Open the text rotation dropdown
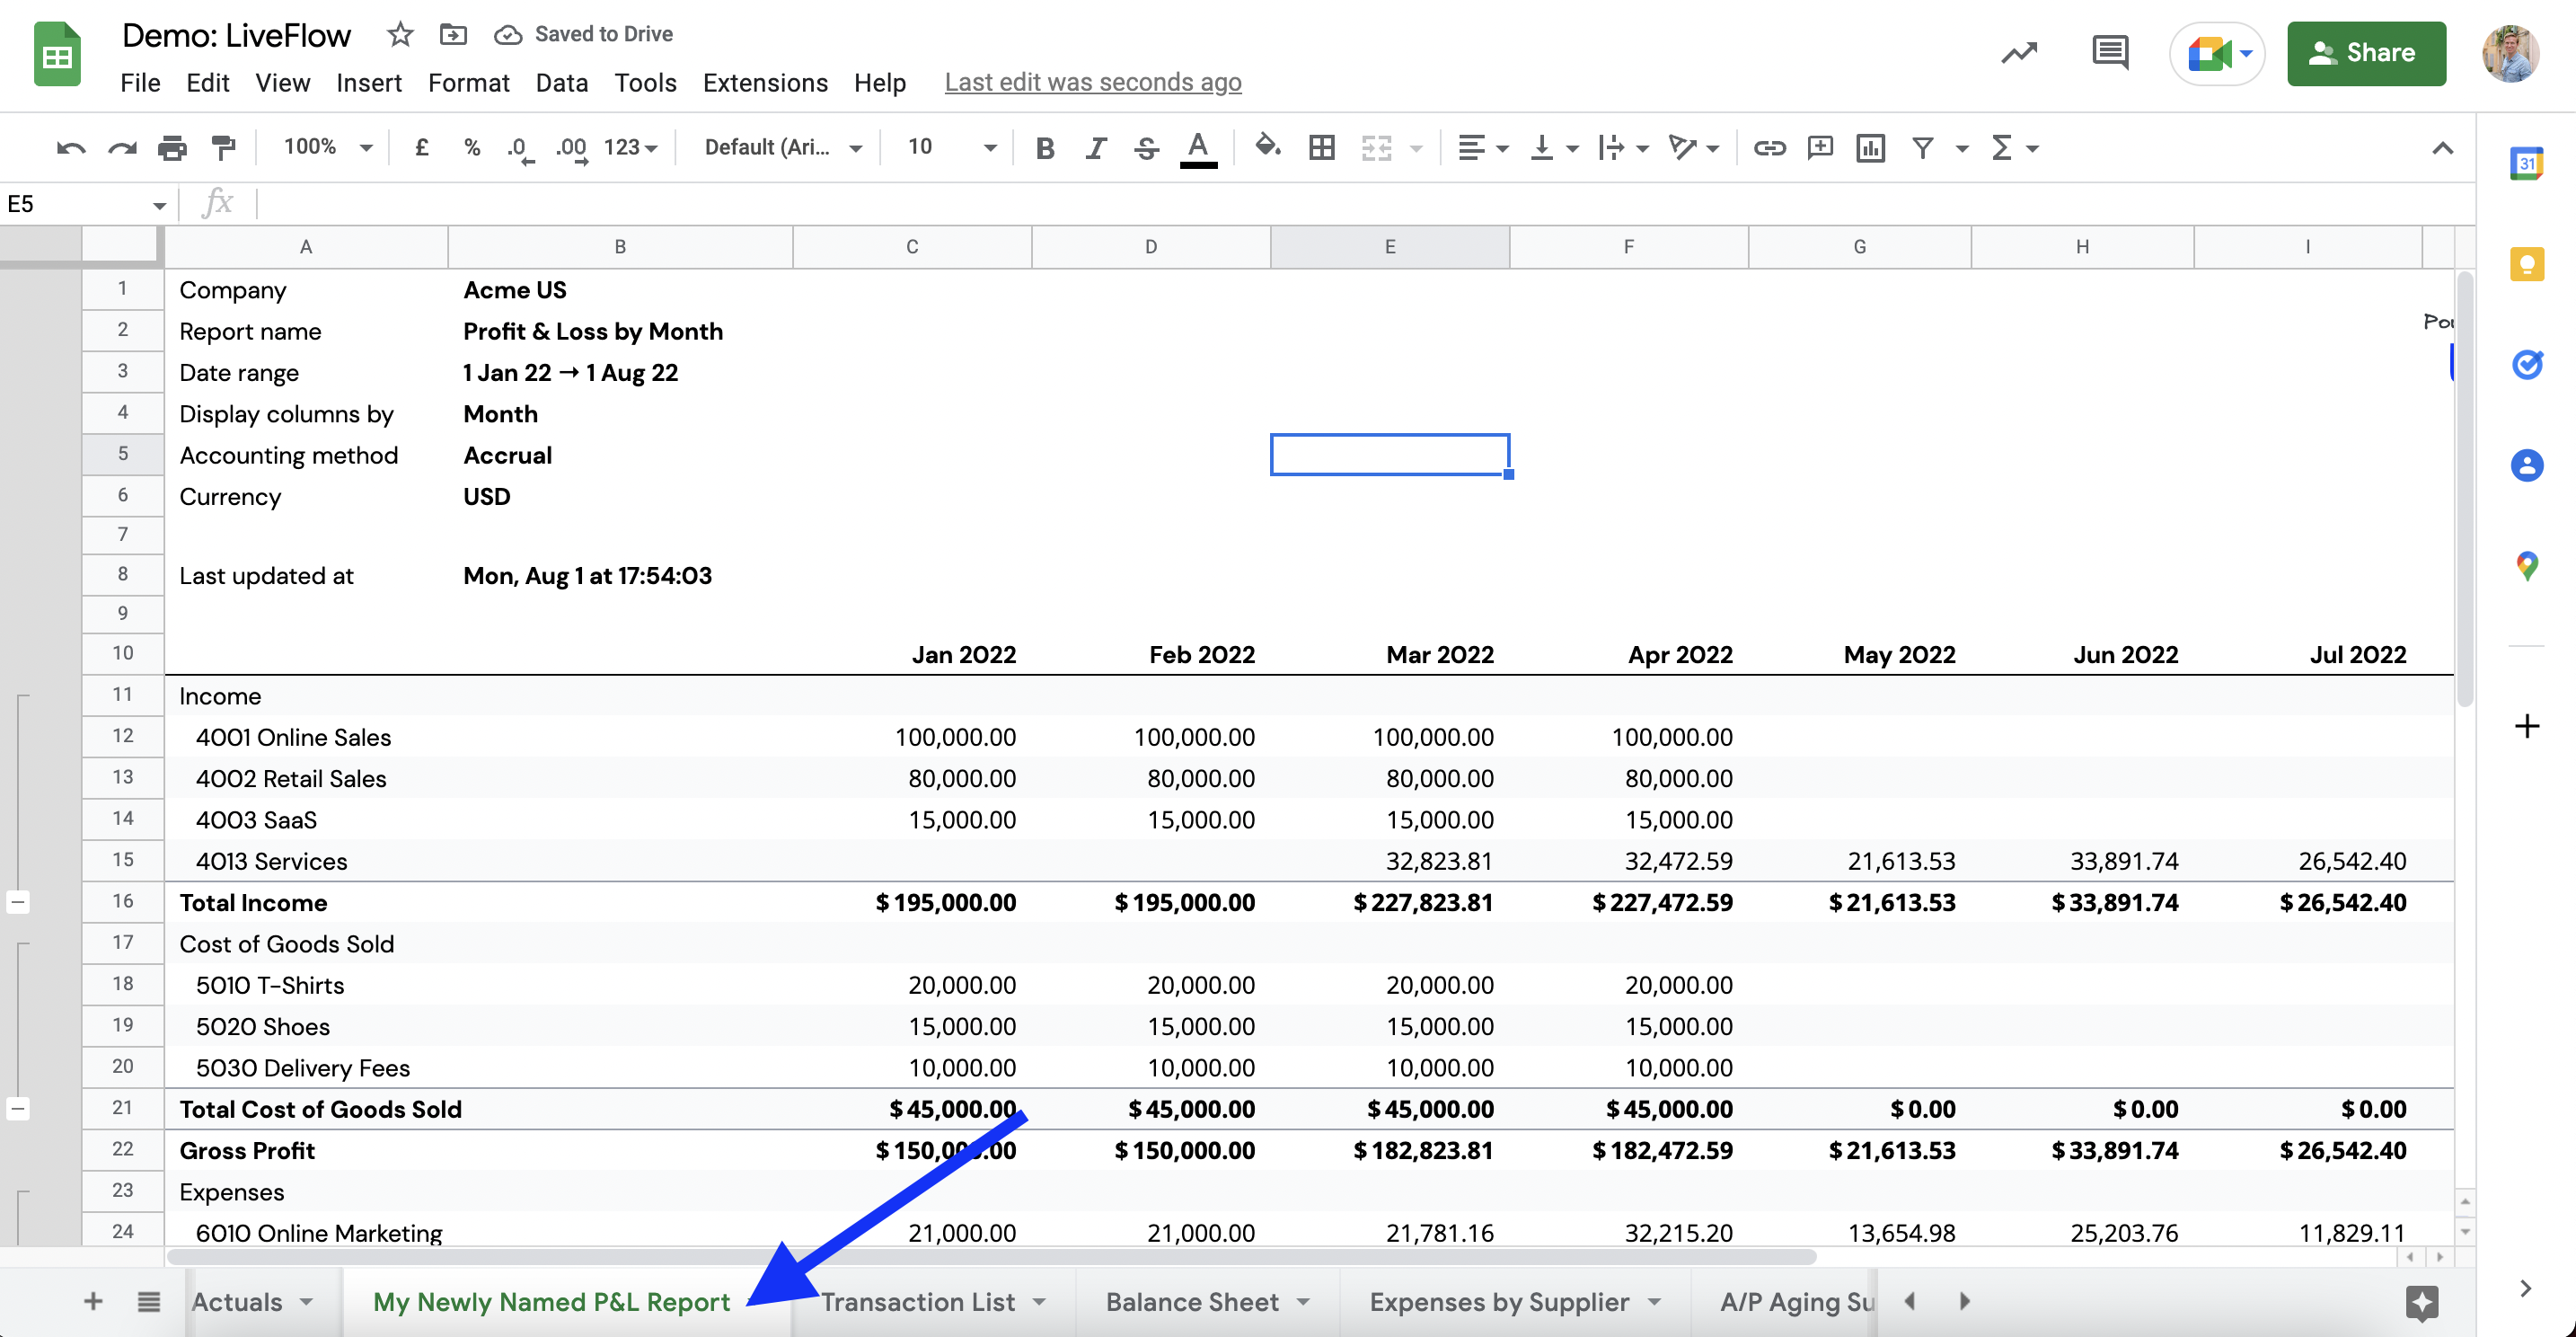This screenshot has width=2576, height=1337. (x=1693, y=148)
